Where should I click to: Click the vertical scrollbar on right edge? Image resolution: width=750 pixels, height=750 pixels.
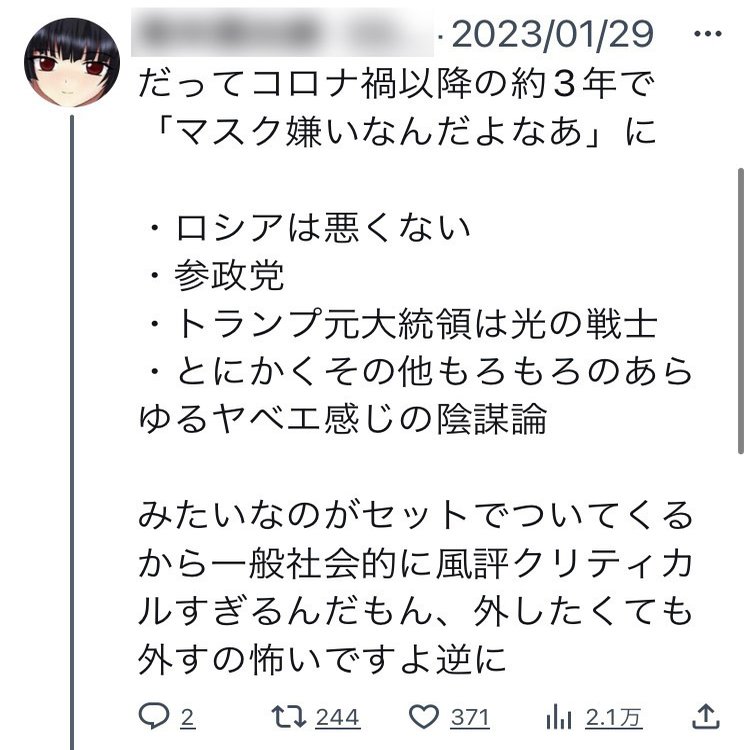pos(740,311)
